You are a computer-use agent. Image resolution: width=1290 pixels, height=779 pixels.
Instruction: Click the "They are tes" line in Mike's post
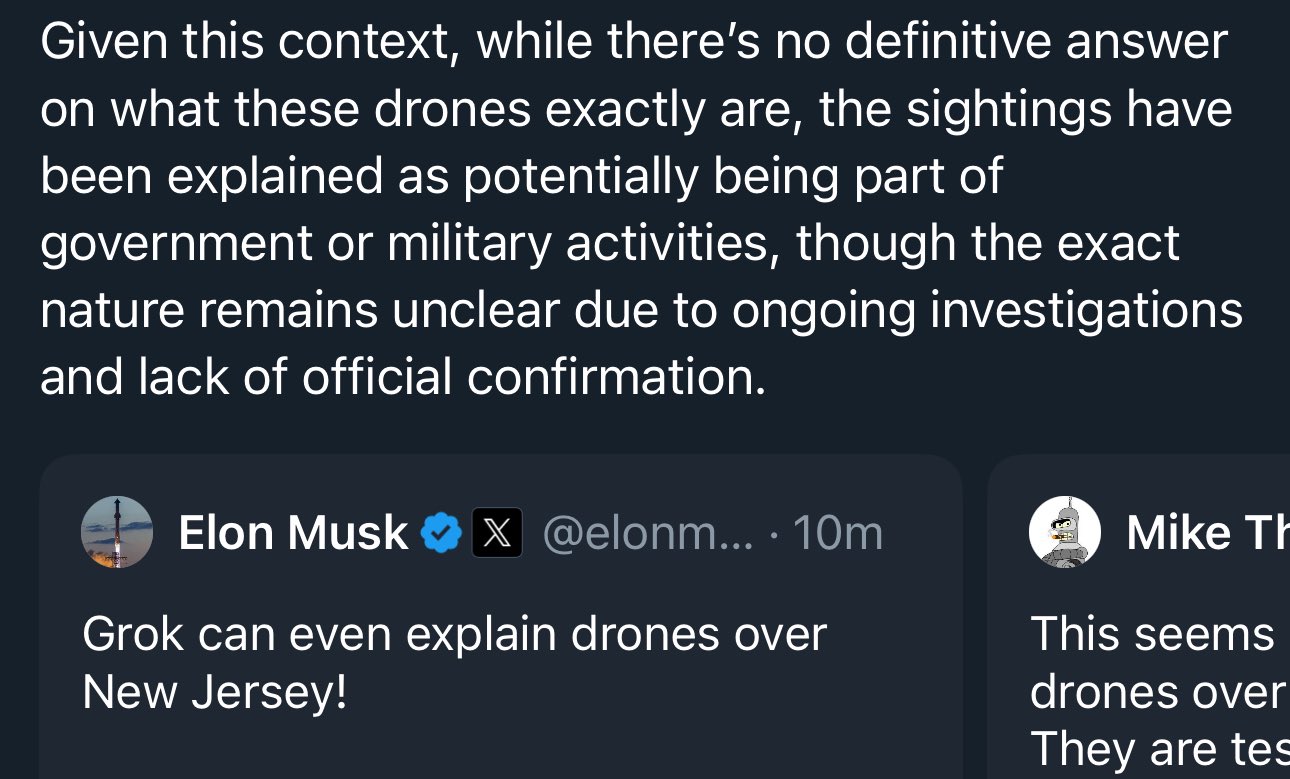tap(1159, 749)
